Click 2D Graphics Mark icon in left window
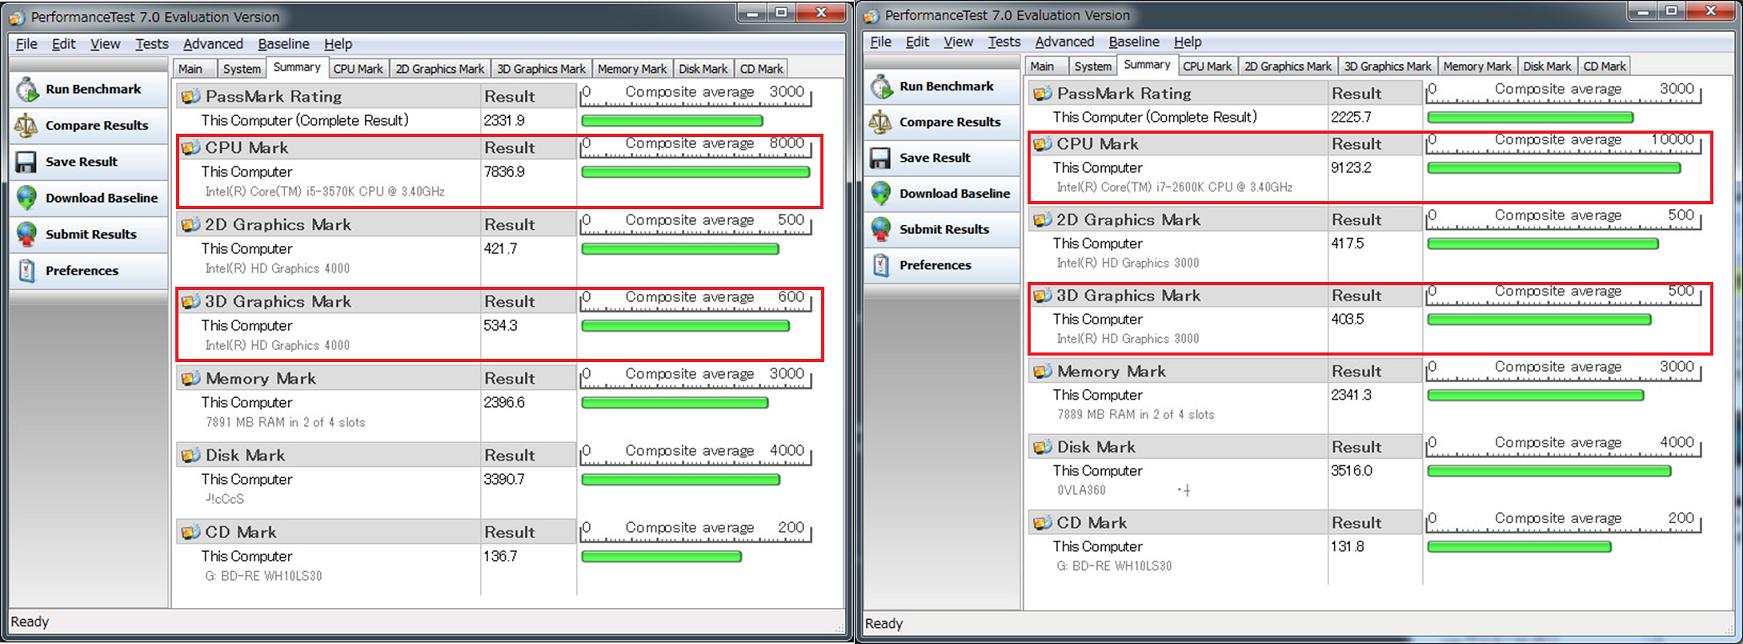 (190, 224)
